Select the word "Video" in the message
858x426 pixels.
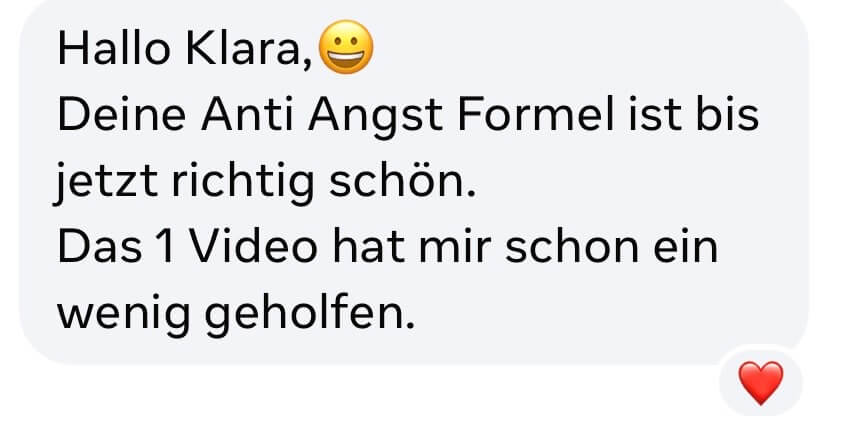pos(253,248)
